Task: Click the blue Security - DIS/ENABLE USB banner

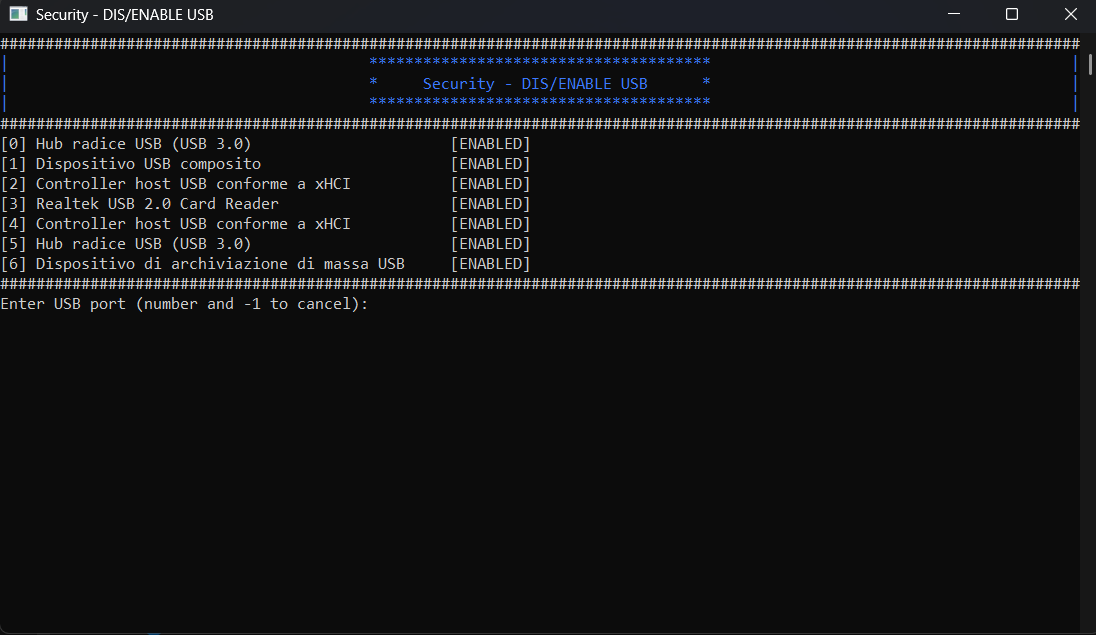Action: [x=535, y=84]
